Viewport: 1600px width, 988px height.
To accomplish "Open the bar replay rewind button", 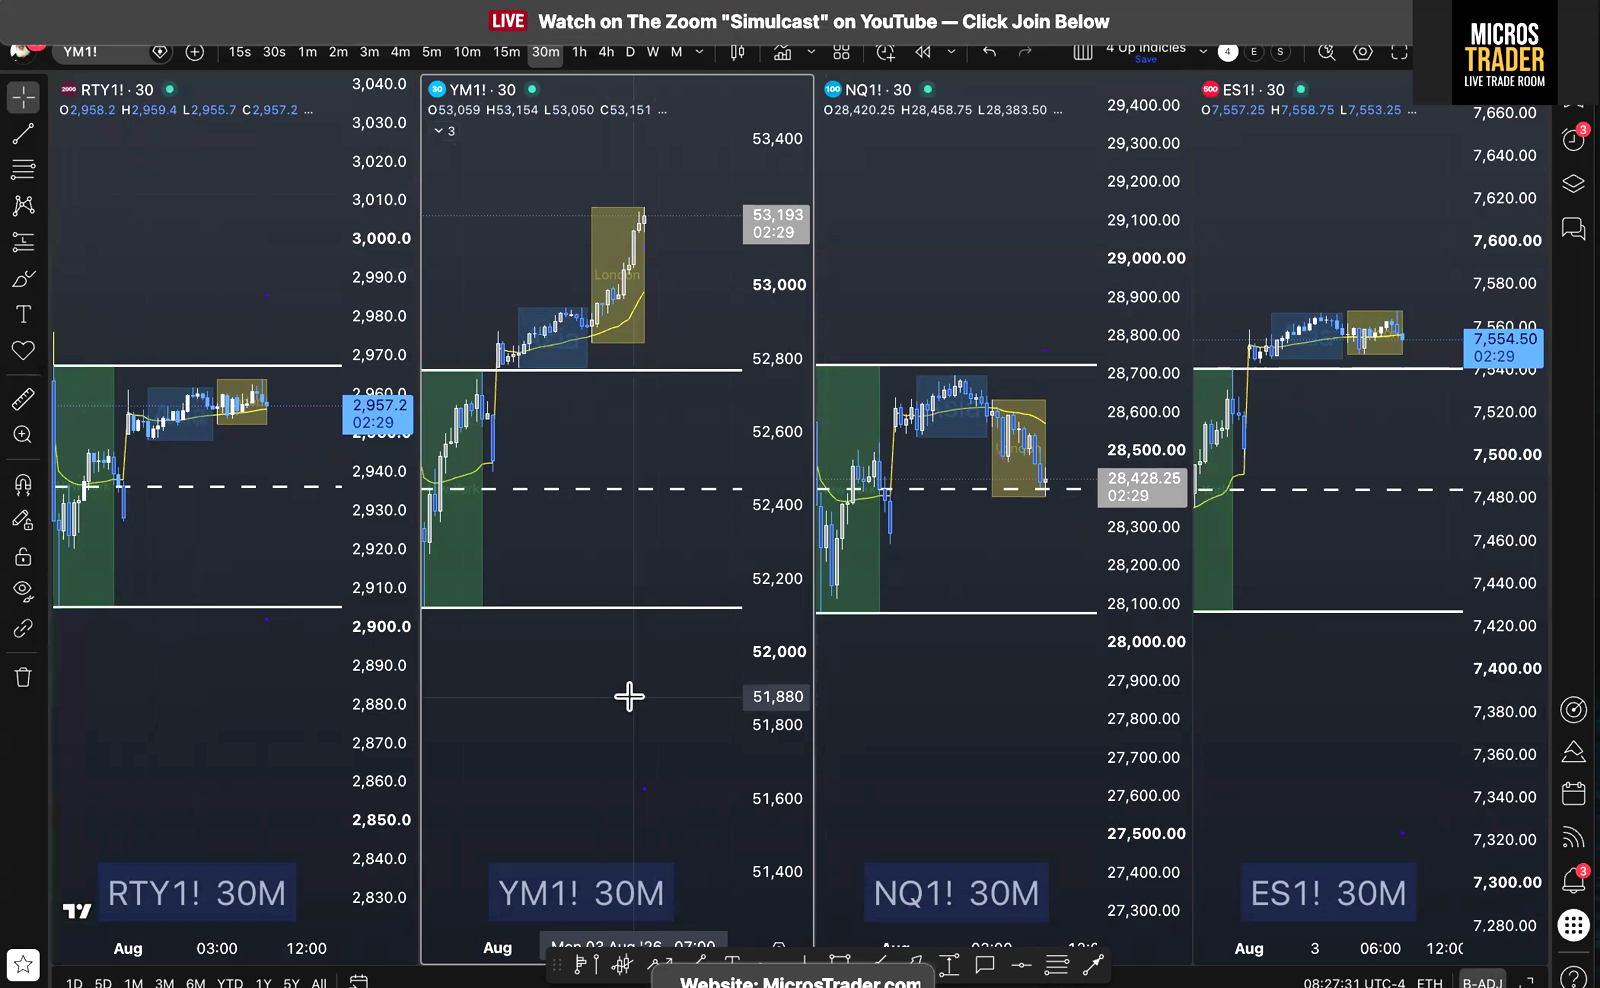I will click(x=923, y=52).
